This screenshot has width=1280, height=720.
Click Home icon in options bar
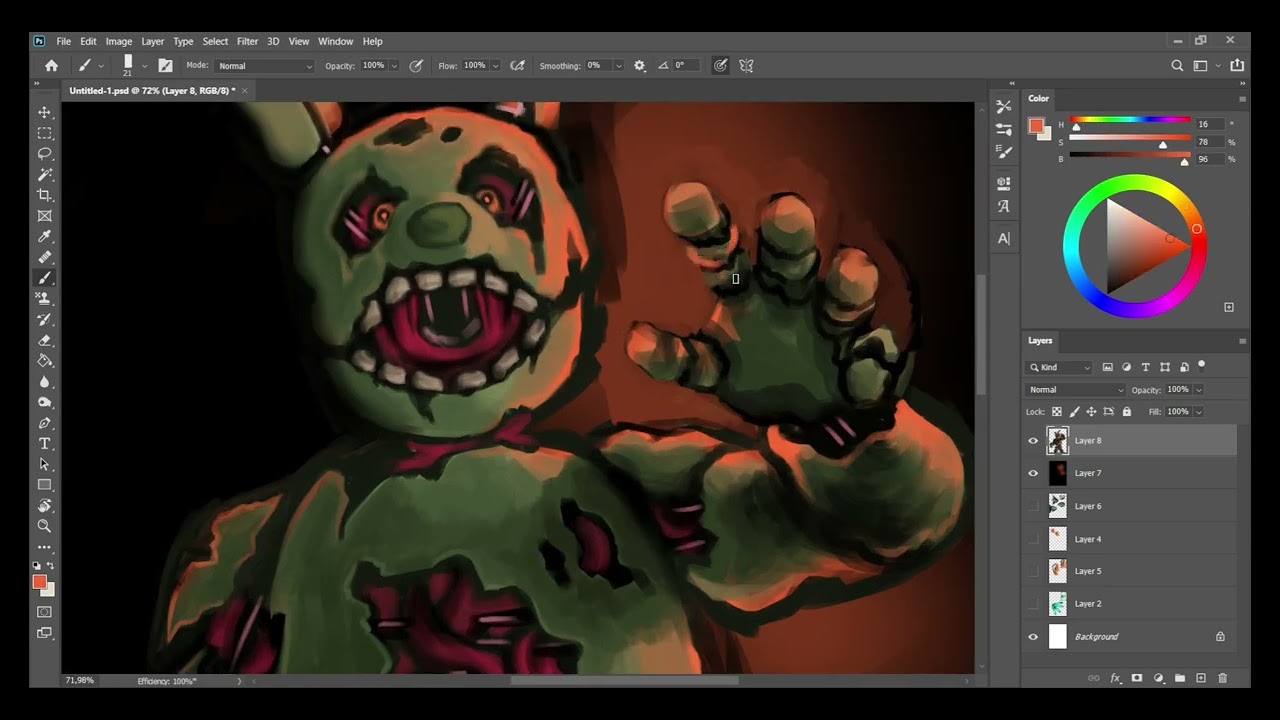(52, 66)
